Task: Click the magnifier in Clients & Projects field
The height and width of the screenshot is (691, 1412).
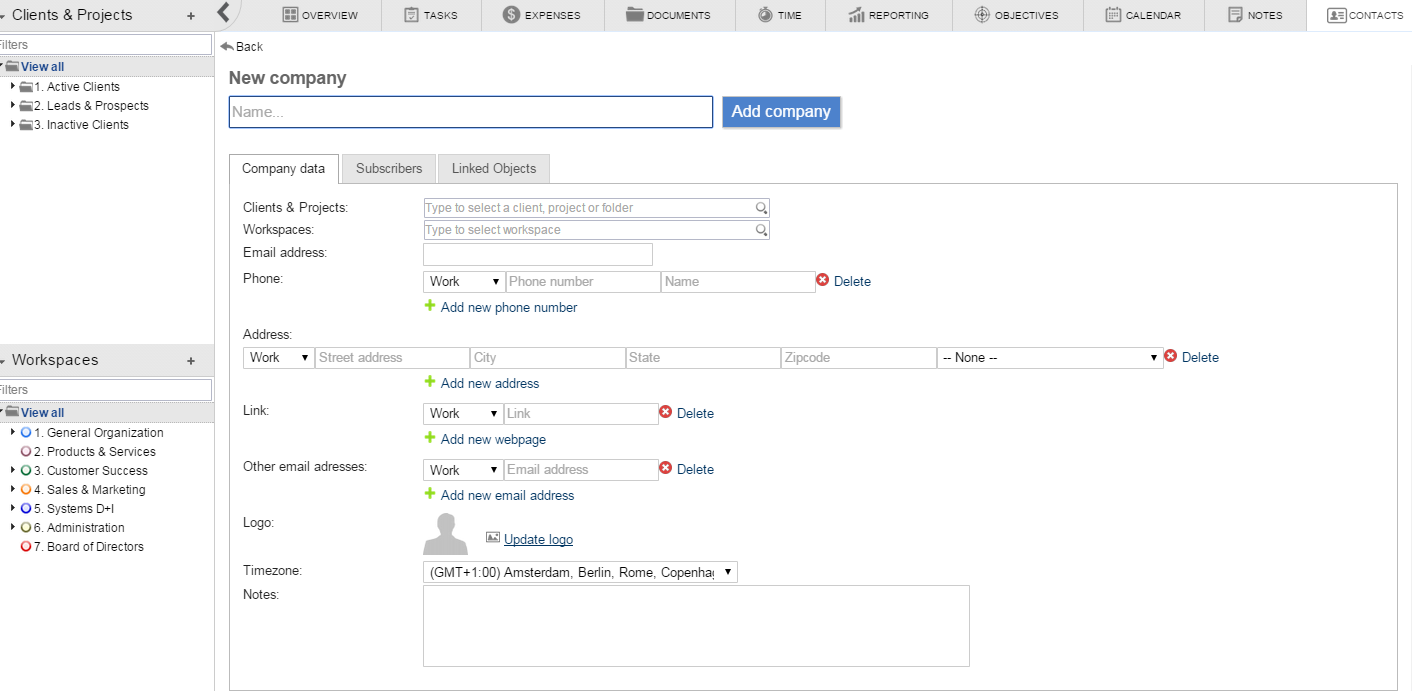Action: (x=761, y=208)
